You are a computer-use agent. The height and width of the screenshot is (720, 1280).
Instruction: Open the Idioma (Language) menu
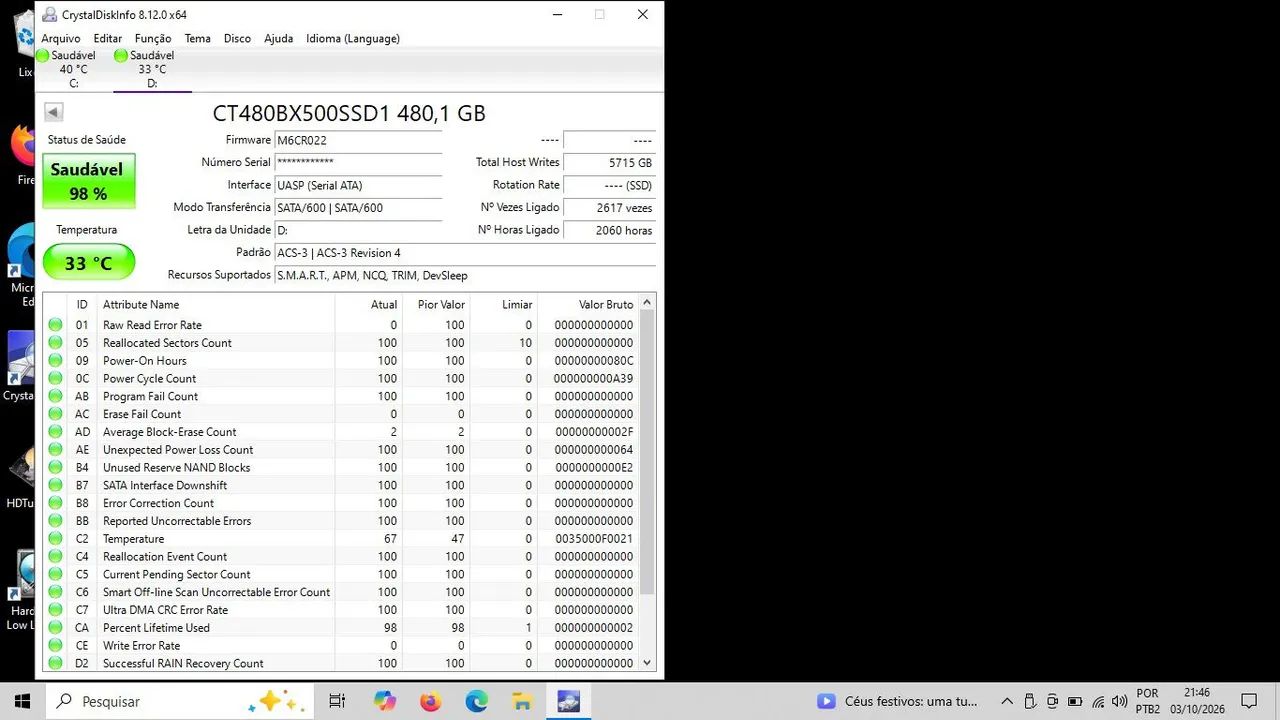click(x=353, y=38)
